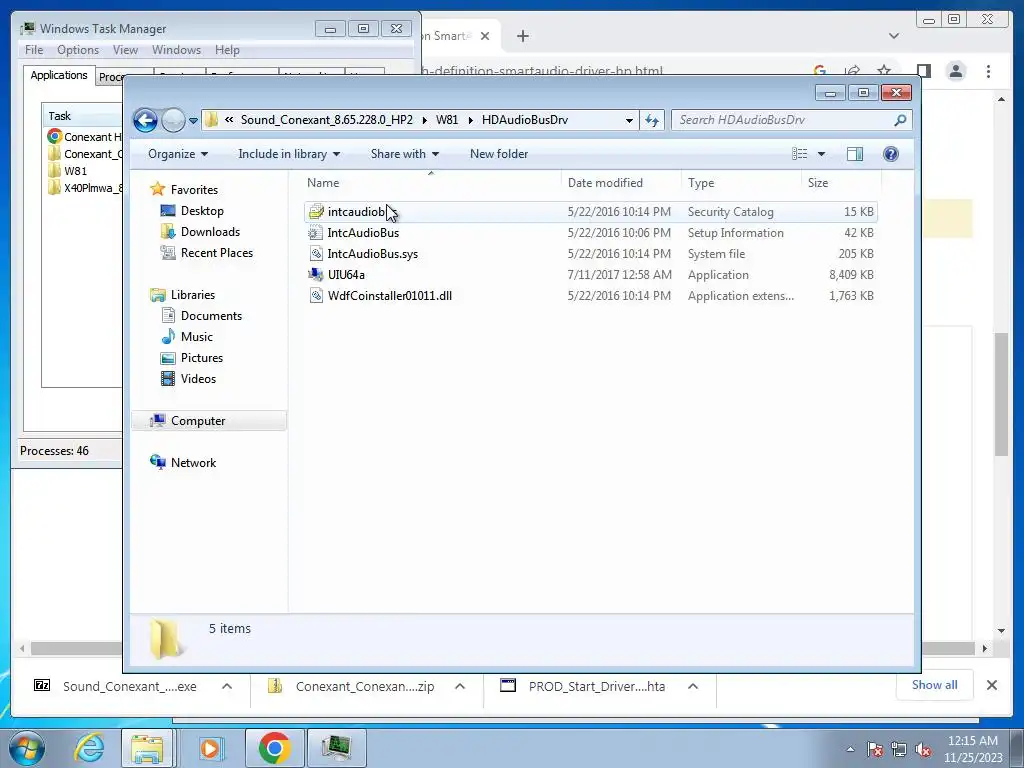The height and width of the screenshot is (768, 1024).
Task: Open the Windows Start menu
Action: [27, 748]
